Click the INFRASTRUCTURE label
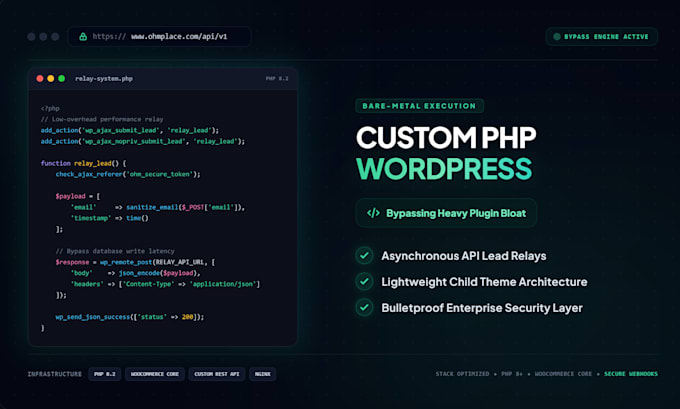This screenshot has height=409, width=680. pos(55,374)
